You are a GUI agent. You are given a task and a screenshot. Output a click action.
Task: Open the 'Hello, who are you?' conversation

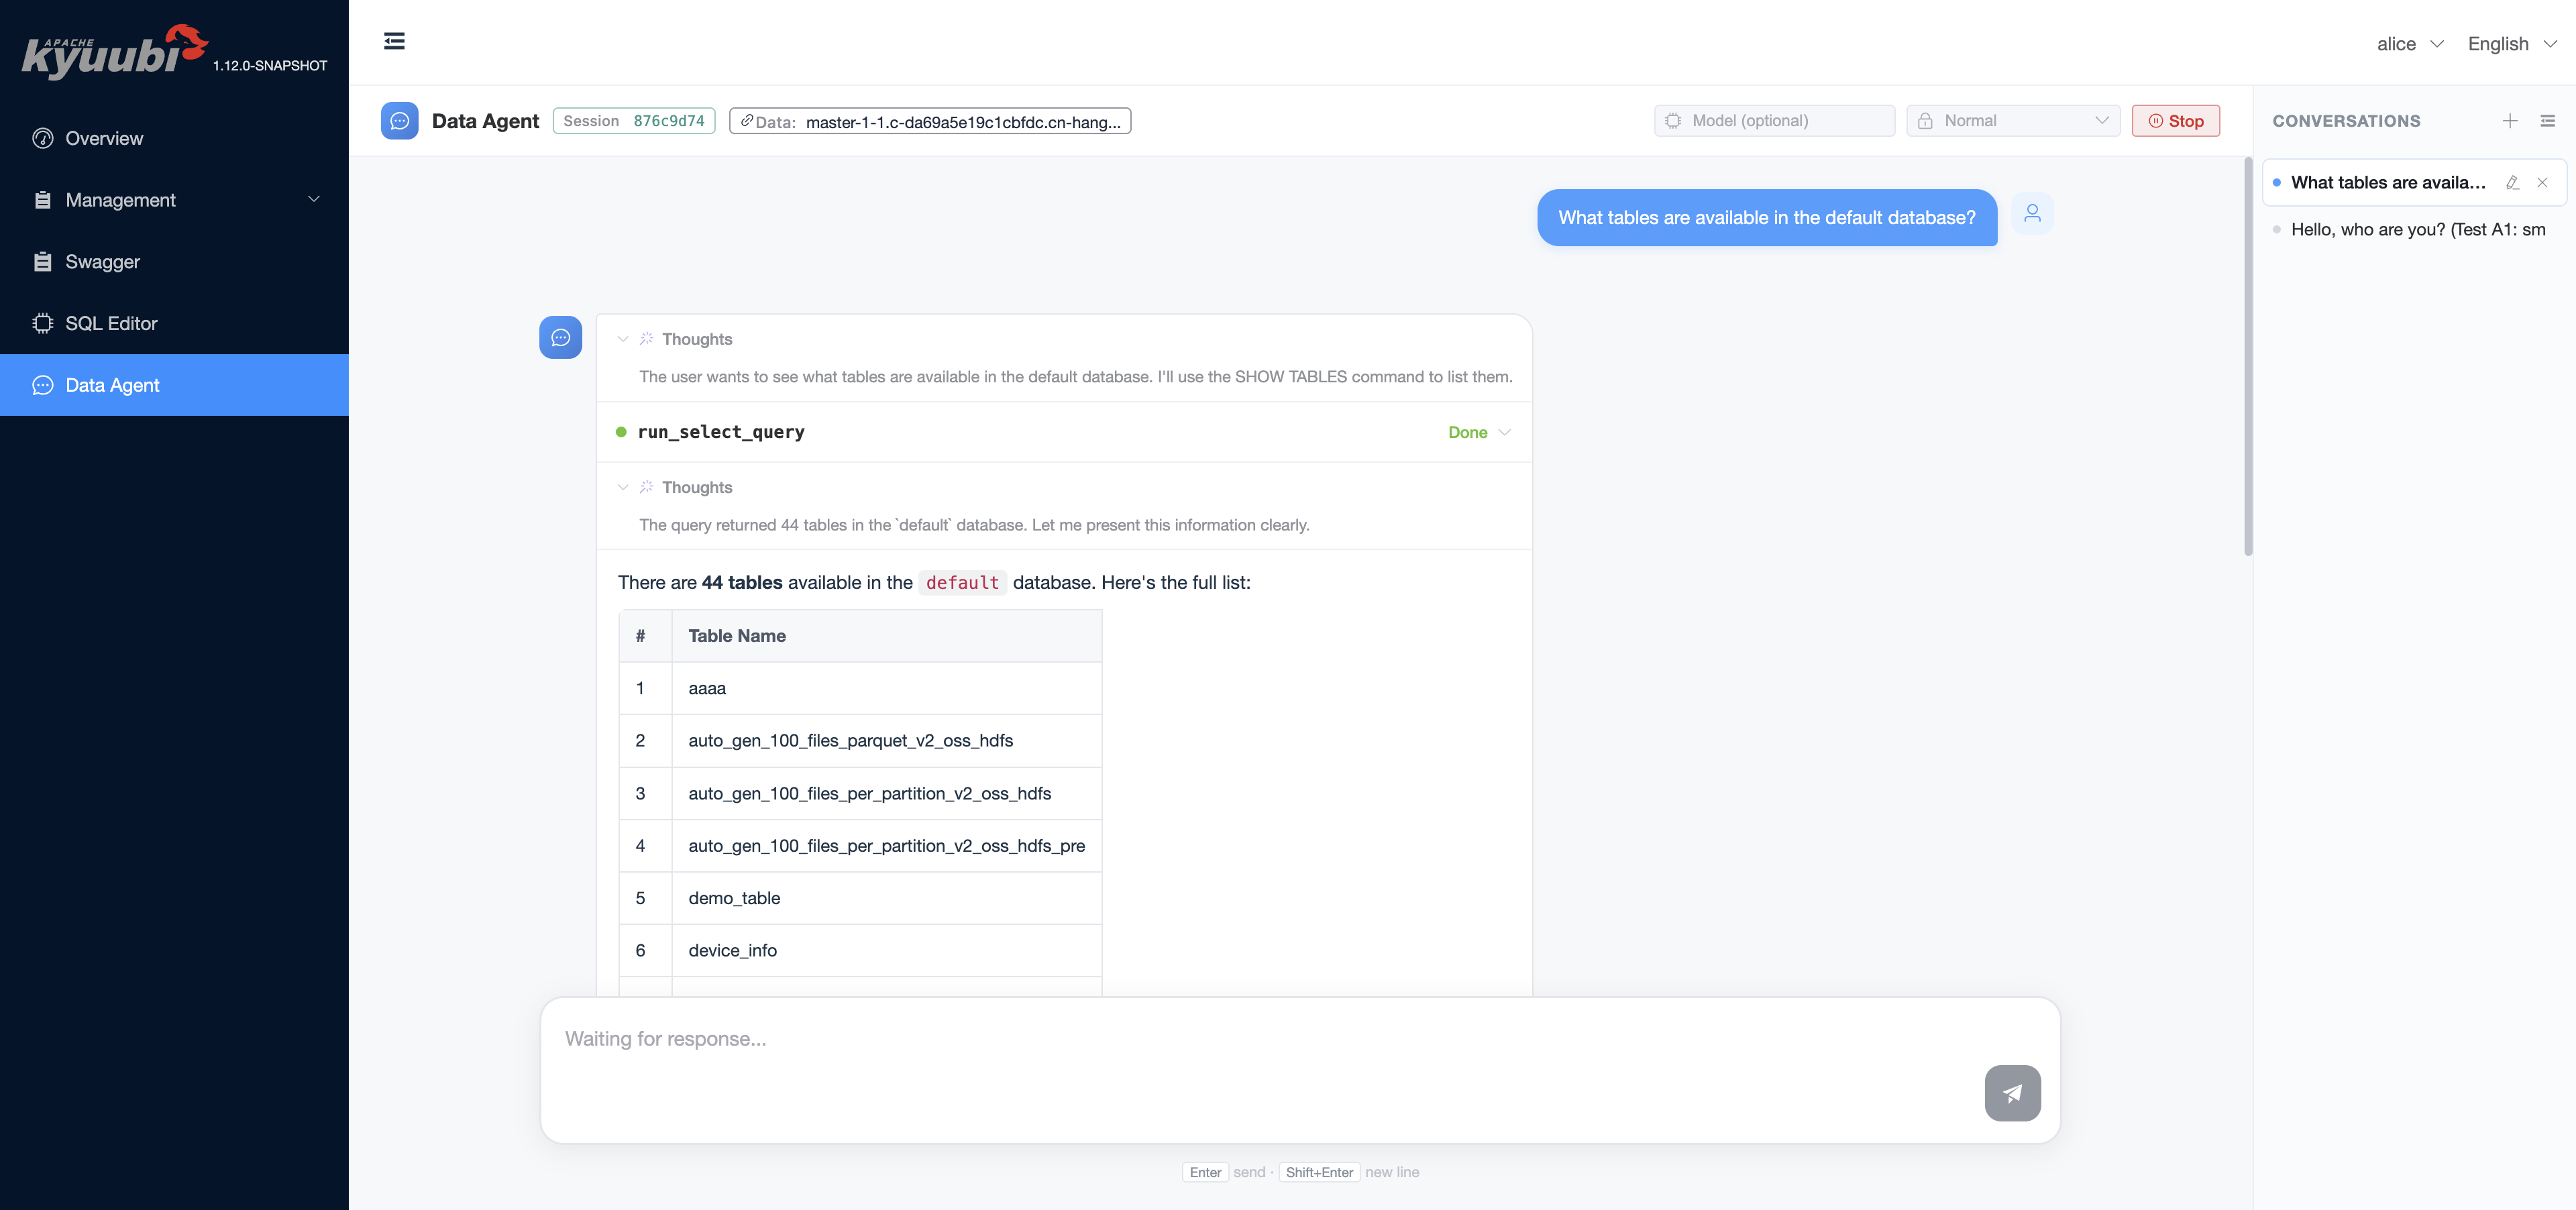(2414, 229)
